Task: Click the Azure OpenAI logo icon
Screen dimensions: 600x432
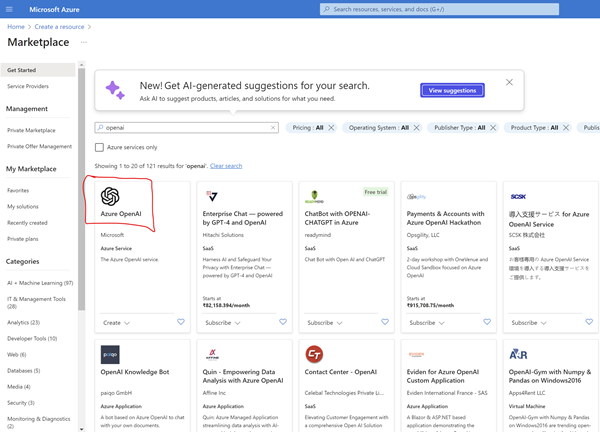Action: (x=110, y=197)
